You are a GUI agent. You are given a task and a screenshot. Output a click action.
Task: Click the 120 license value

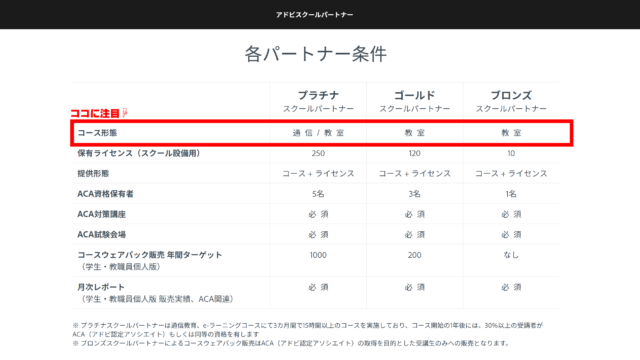tap(415, 153)
